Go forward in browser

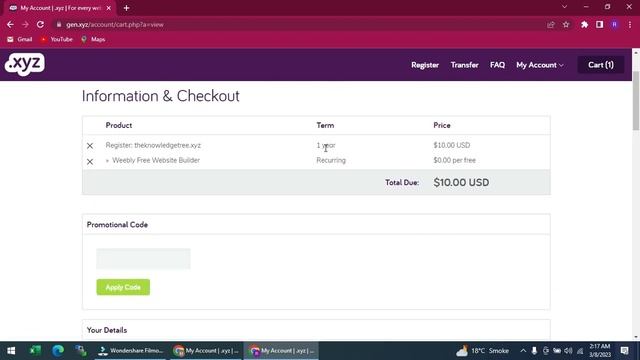pyautogui.click(x=25, y=24)
